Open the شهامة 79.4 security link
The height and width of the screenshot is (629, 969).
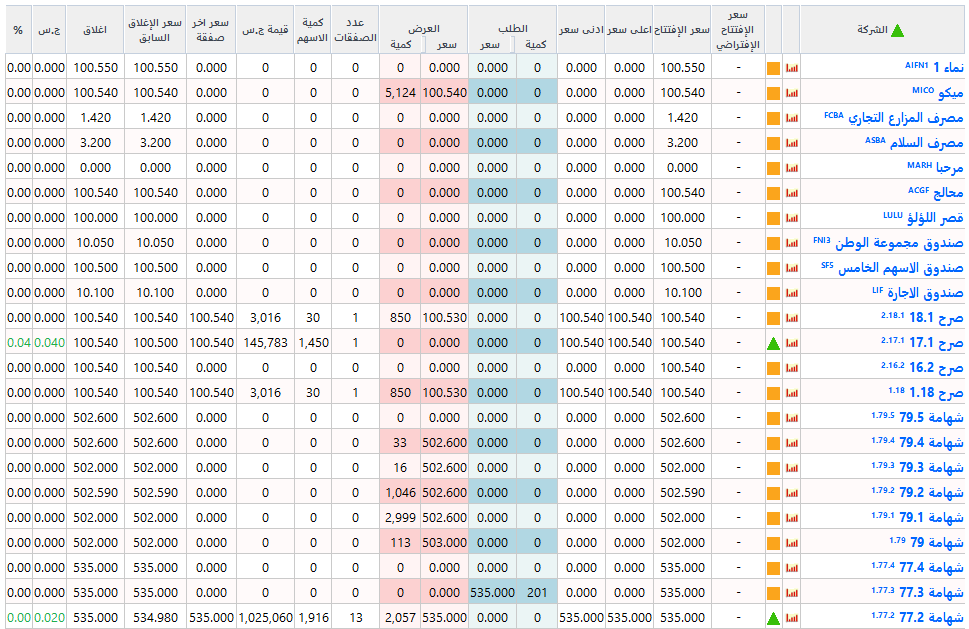pos(917,442)
